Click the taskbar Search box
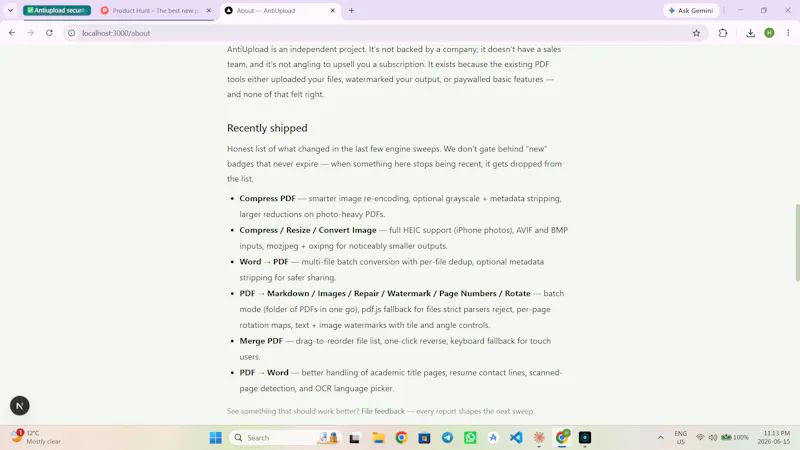 [x=286, y=438]
